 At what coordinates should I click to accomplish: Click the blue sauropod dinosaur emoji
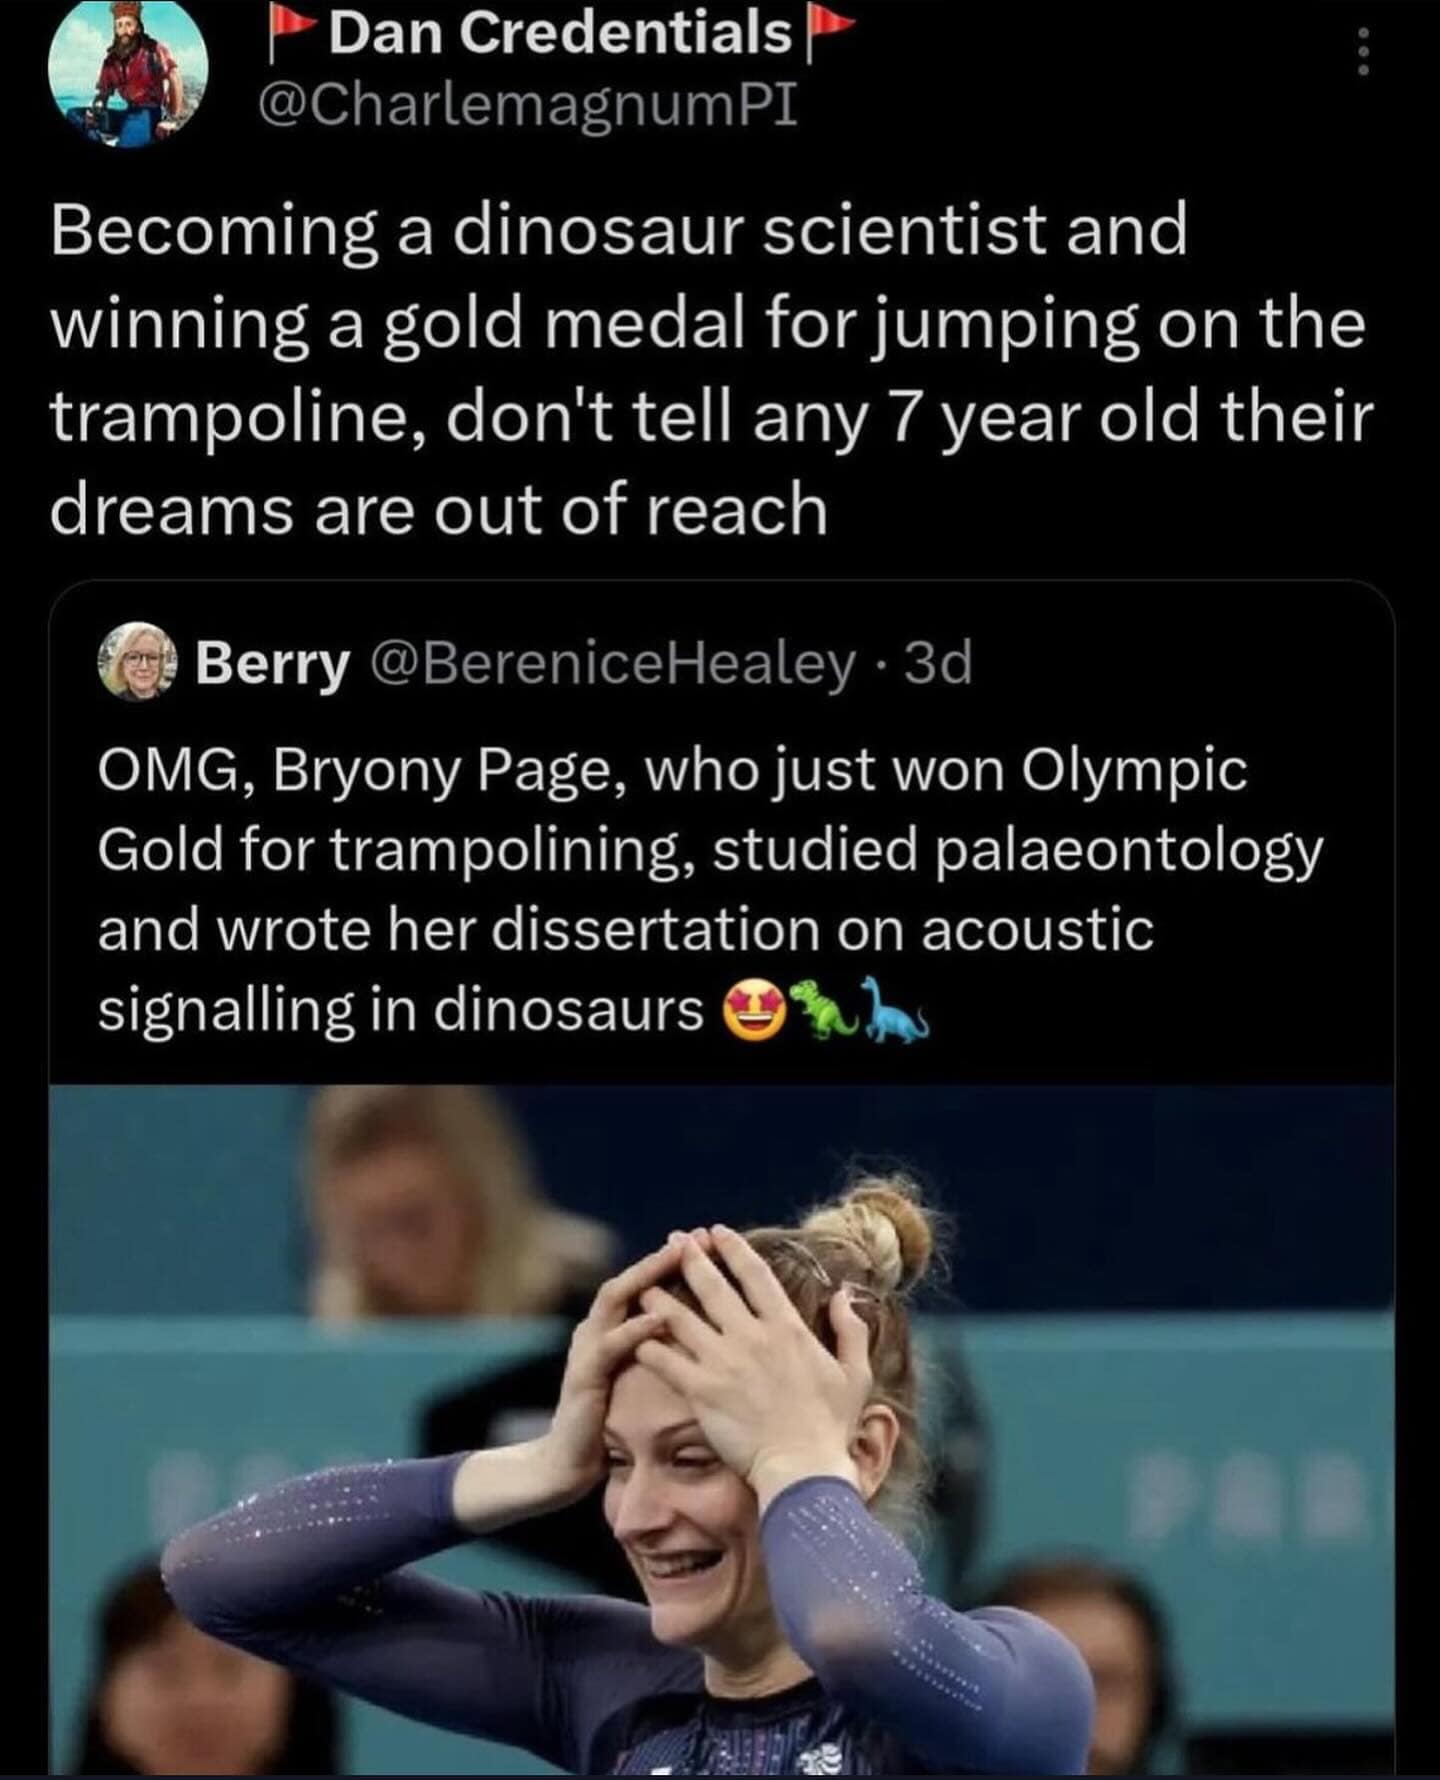coord(896,1012)
